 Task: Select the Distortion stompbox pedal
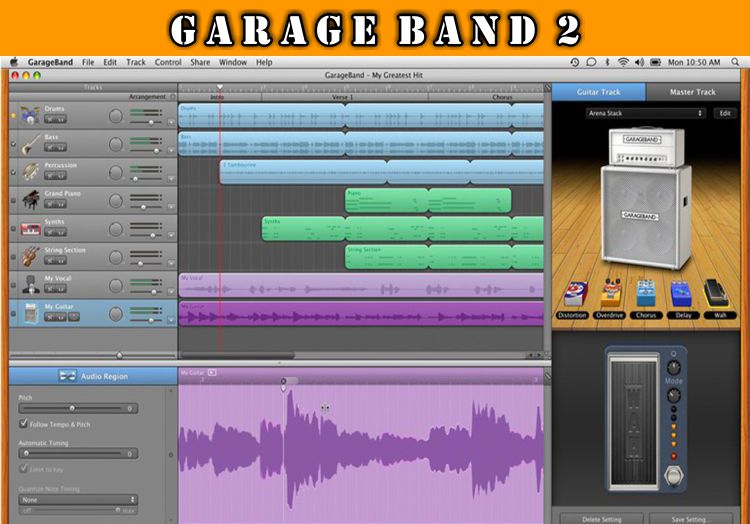[575, 294]
